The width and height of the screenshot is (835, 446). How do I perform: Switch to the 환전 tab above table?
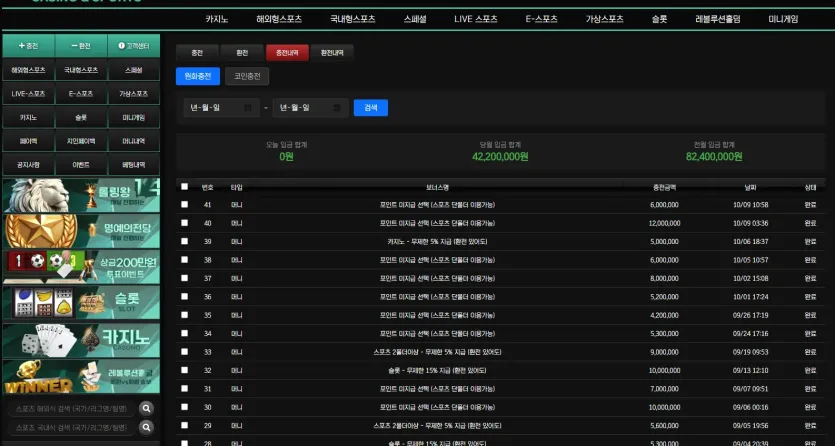click(x=242, y=53)
